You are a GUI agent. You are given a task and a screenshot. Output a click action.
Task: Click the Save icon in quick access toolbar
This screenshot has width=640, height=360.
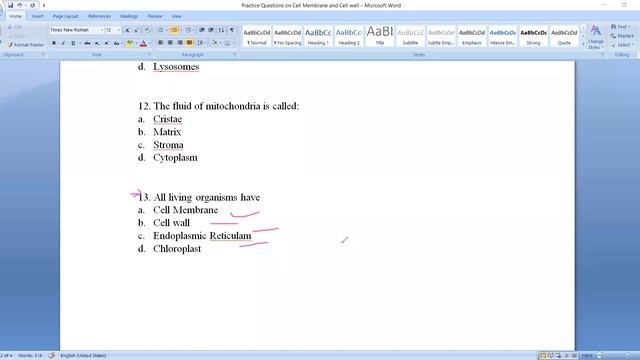click(x=11, y=5)
